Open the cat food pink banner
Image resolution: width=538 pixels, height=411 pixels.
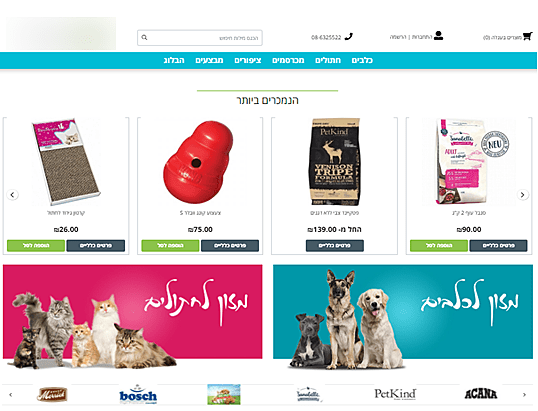click(132, 312)
